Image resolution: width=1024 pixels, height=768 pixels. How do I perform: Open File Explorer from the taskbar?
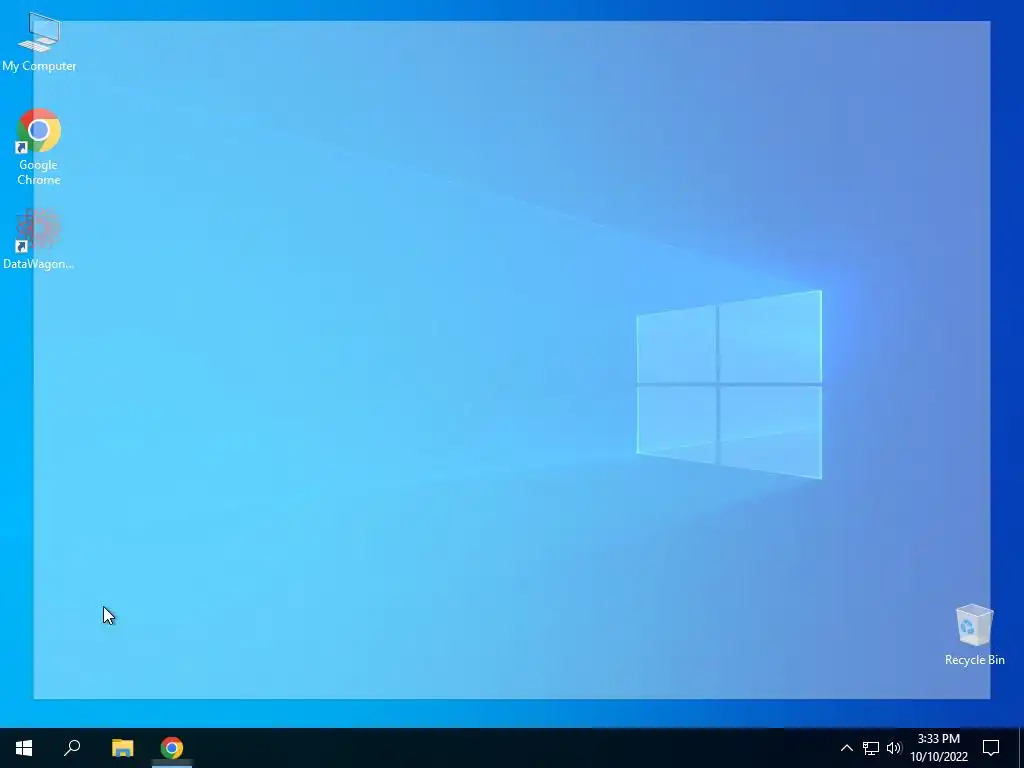click(x=122, y=748)
